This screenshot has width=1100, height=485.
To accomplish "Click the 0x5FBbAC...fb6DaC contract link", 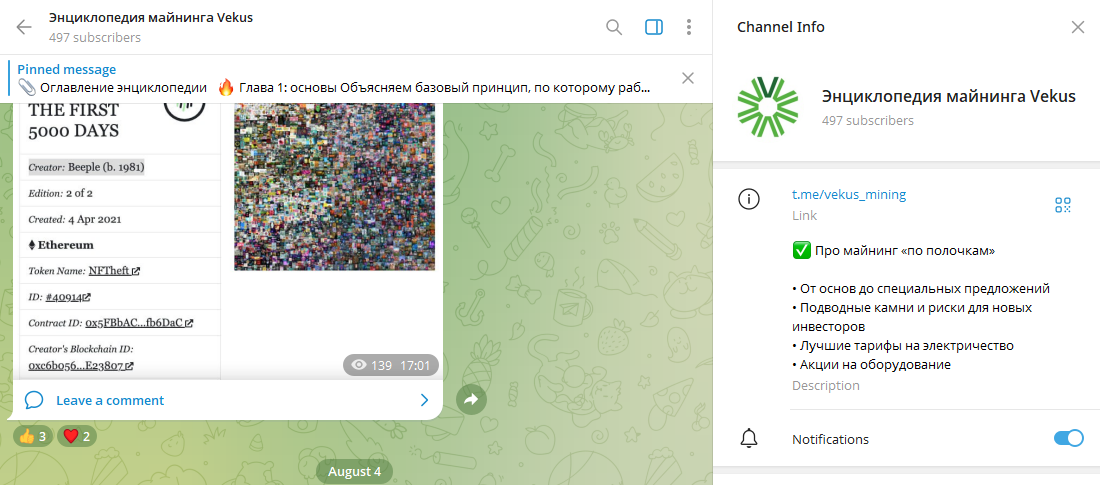I will 139,323.
